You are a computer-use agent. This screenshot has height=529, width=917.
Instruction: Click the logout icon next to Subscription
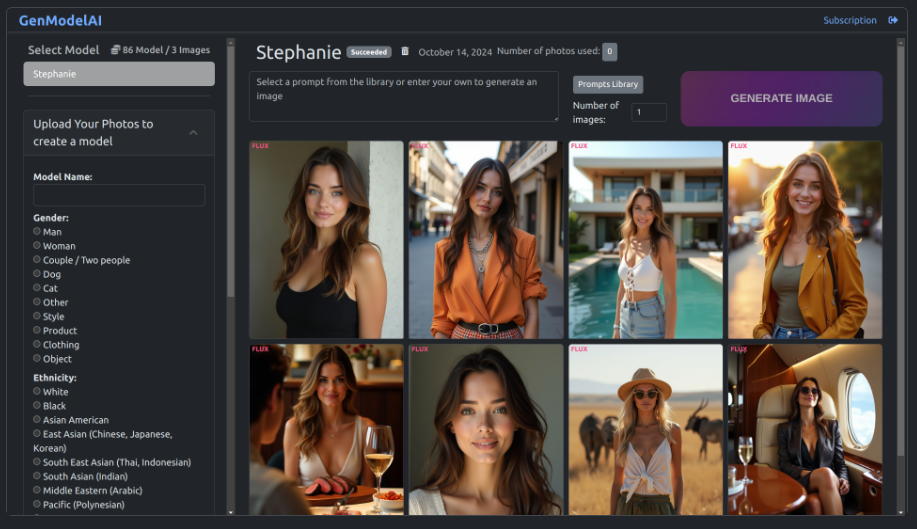coord(892,20)
